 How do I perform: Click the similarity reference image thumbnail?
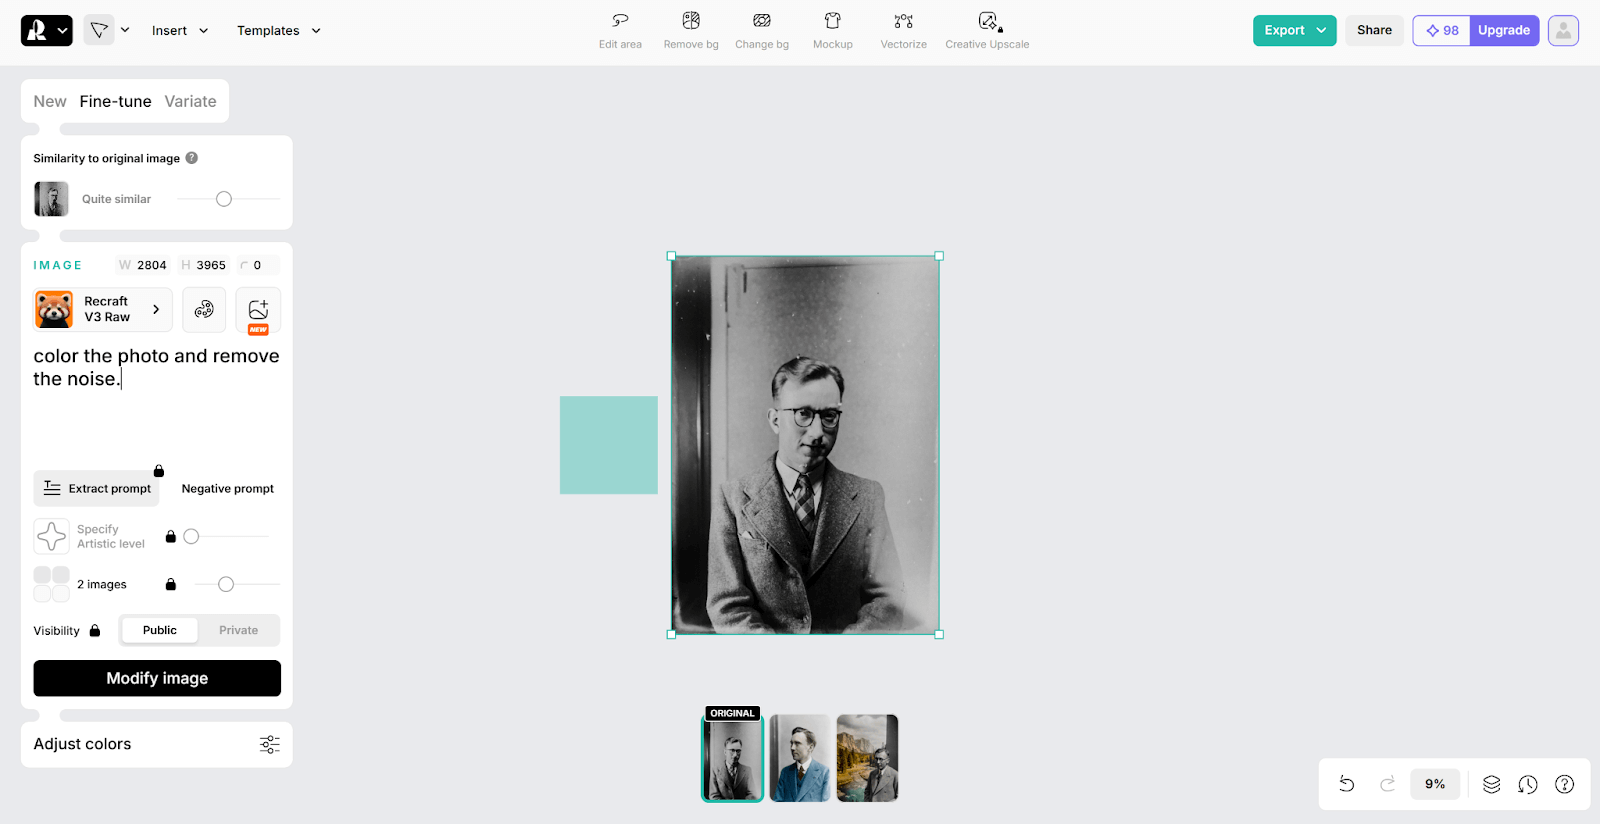pyautogui.click(x=51, y=199)
